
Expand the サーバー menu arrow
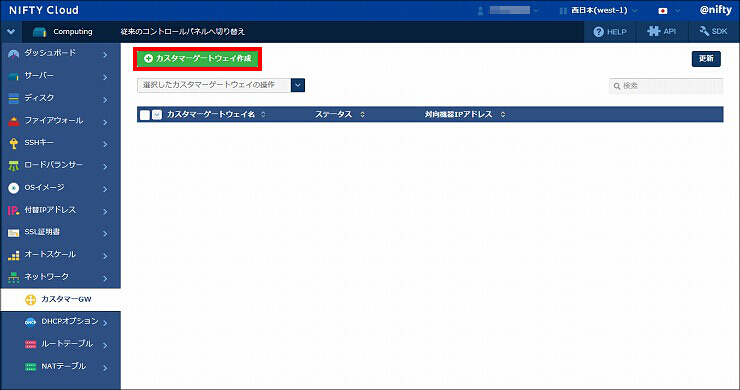[x=105, y=77]
